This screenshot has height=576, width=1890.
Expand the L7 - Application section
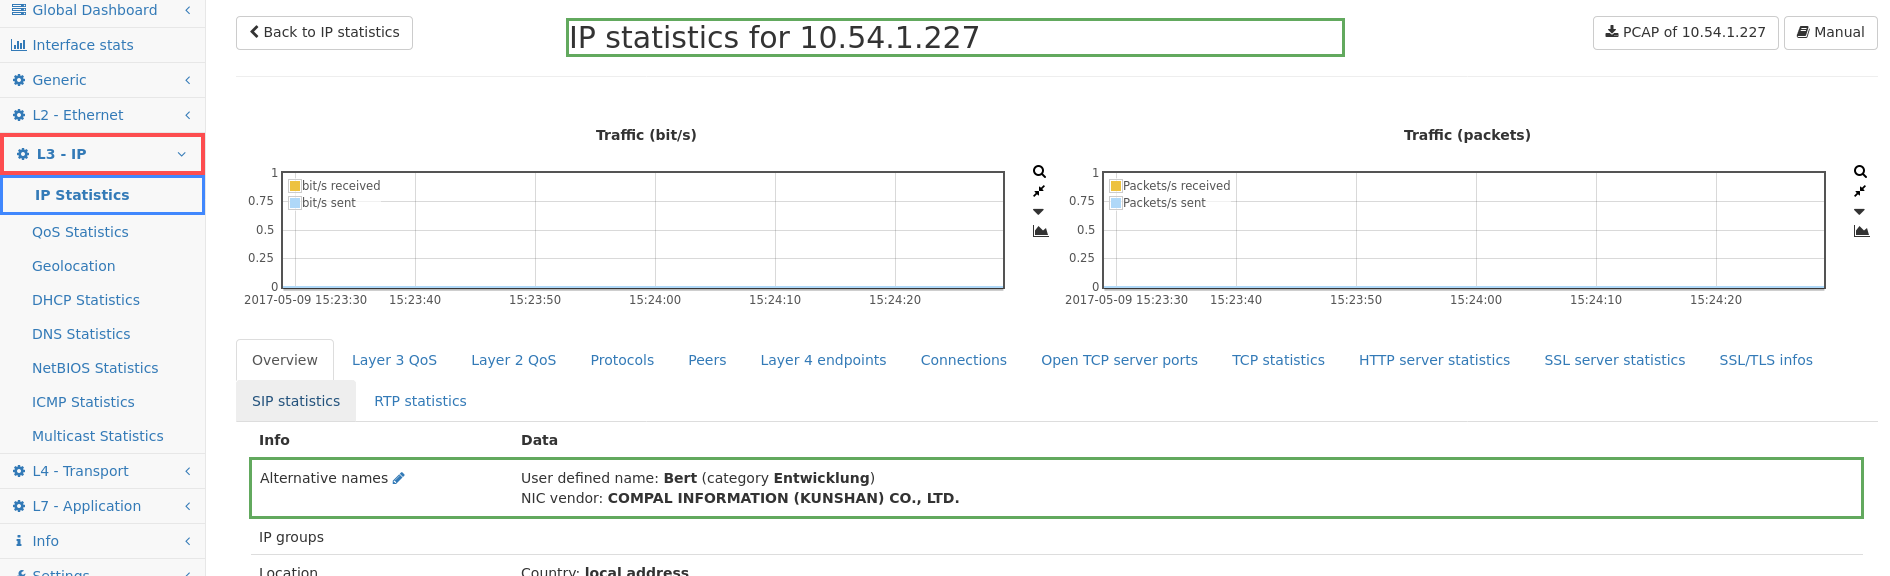pyautogui.click(x=102, y=506)
